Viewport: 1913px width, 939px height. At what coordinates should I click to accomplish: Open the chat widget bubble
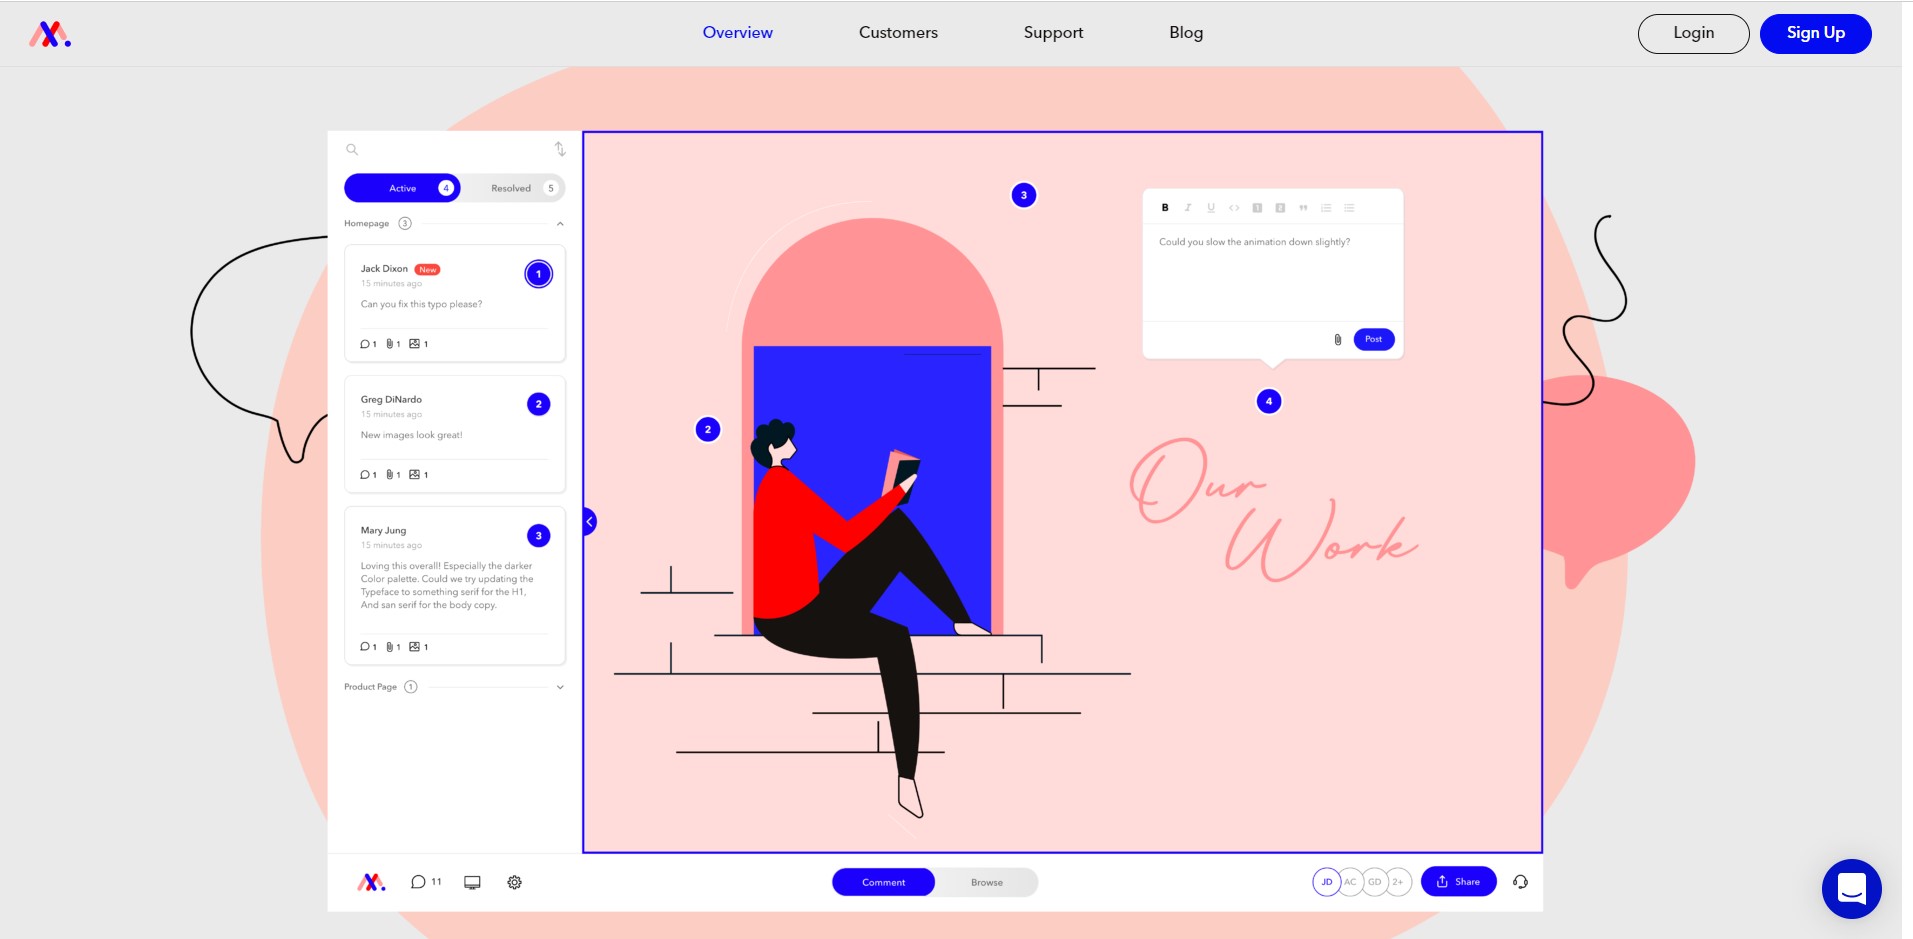pyautogui.click(x=1851, y=888)
